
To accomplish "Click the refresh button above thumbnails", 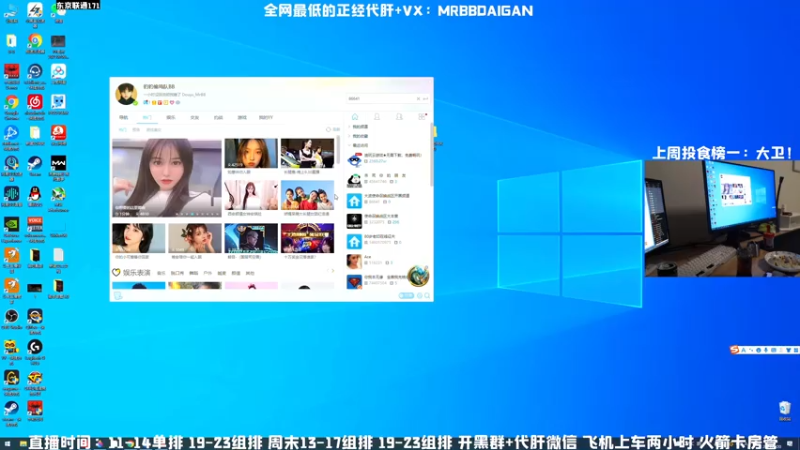I will click(333, 130).
